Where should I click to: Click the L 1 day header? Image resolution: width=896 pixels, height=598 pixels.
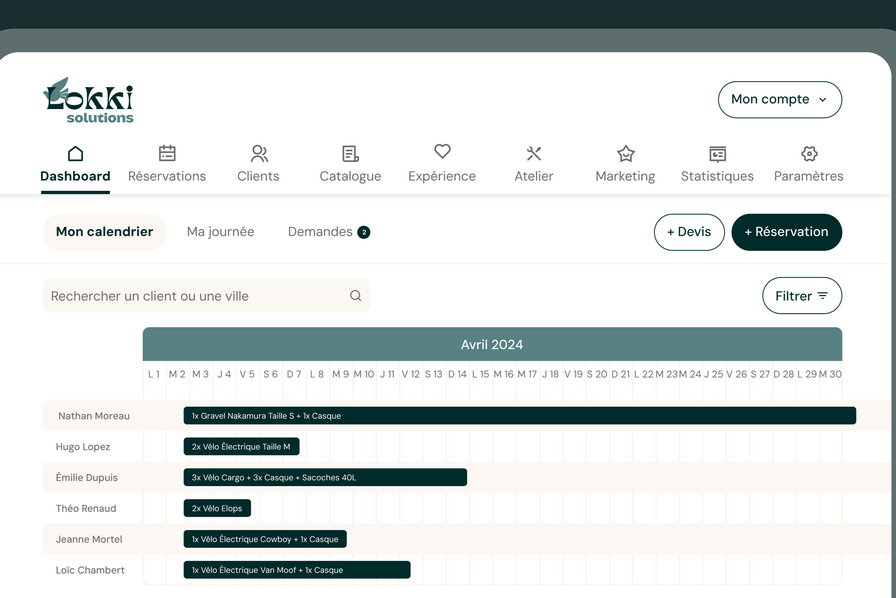tap(154, 374)
